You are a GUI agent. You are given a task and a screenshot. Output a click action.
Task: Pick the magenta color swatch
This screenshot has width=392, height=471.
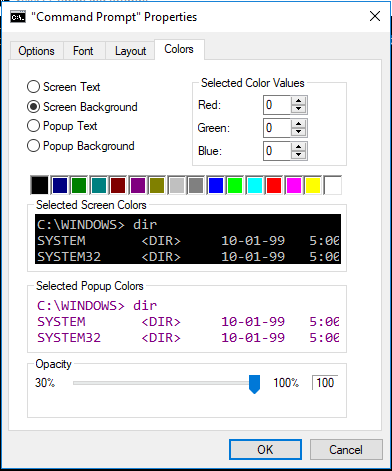[x=294, y=185]
